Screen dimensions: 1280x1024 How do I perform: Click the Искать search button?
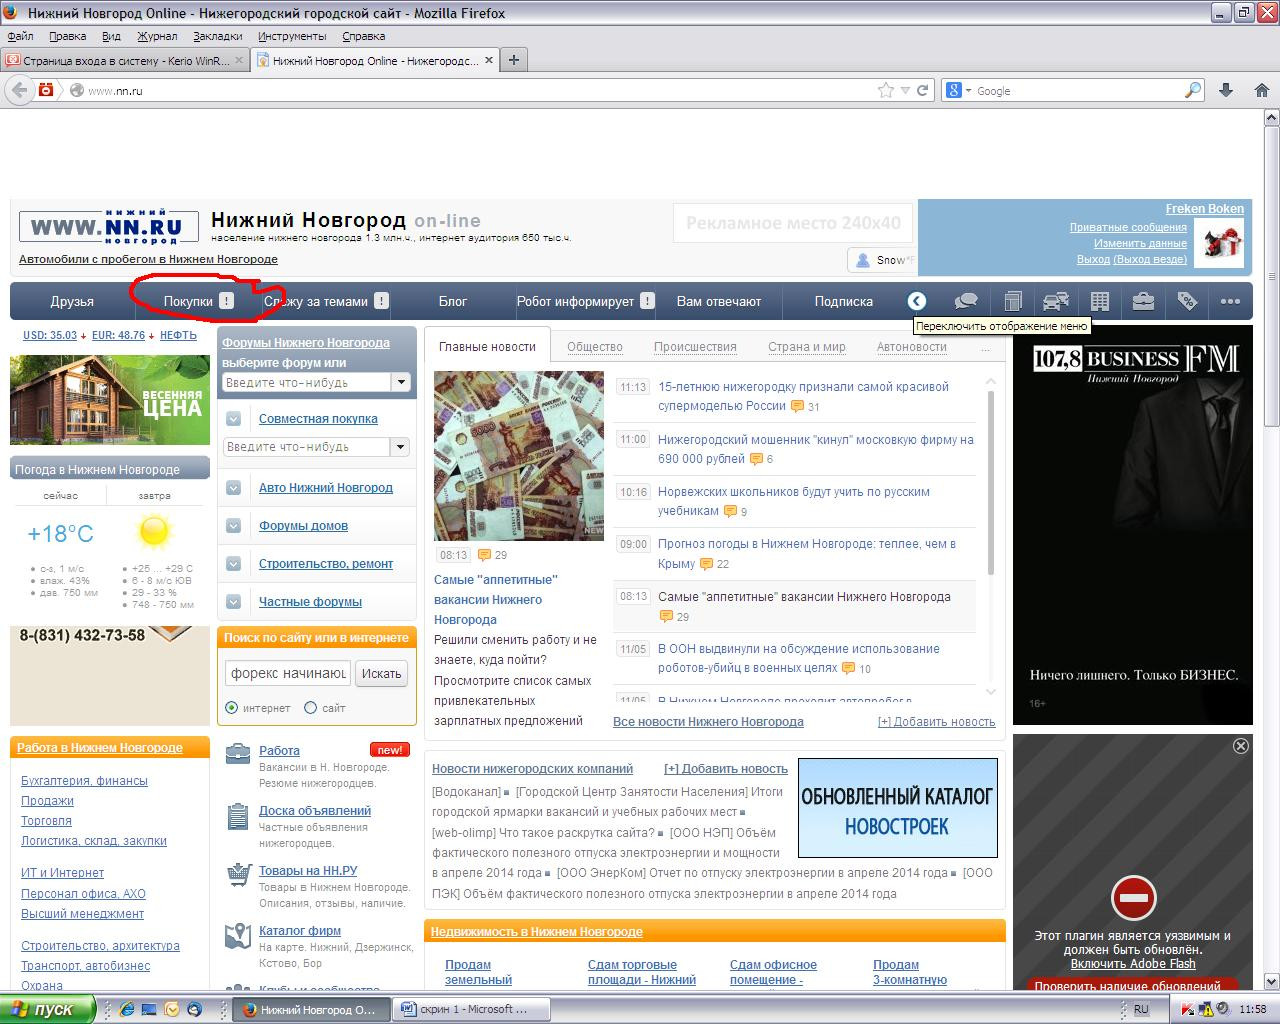381,673
